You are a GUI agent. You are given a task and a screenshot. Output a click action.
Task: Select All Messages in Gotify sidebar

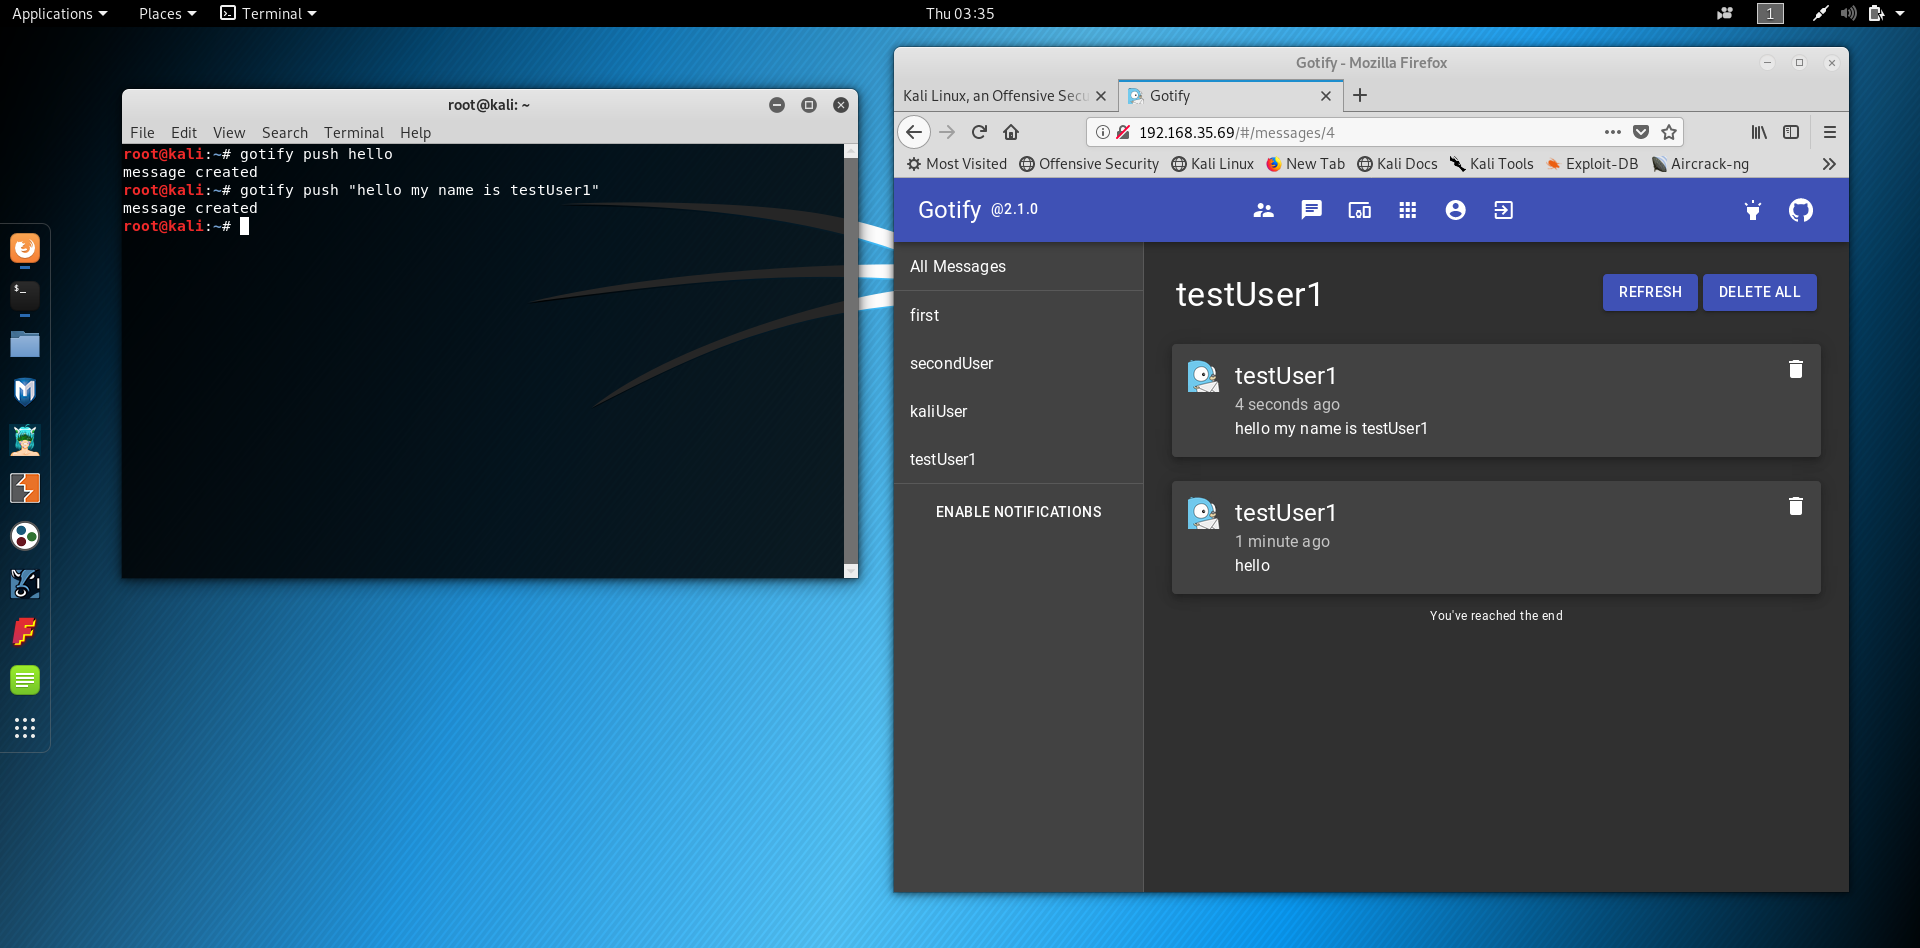[x=1018, y=266]
